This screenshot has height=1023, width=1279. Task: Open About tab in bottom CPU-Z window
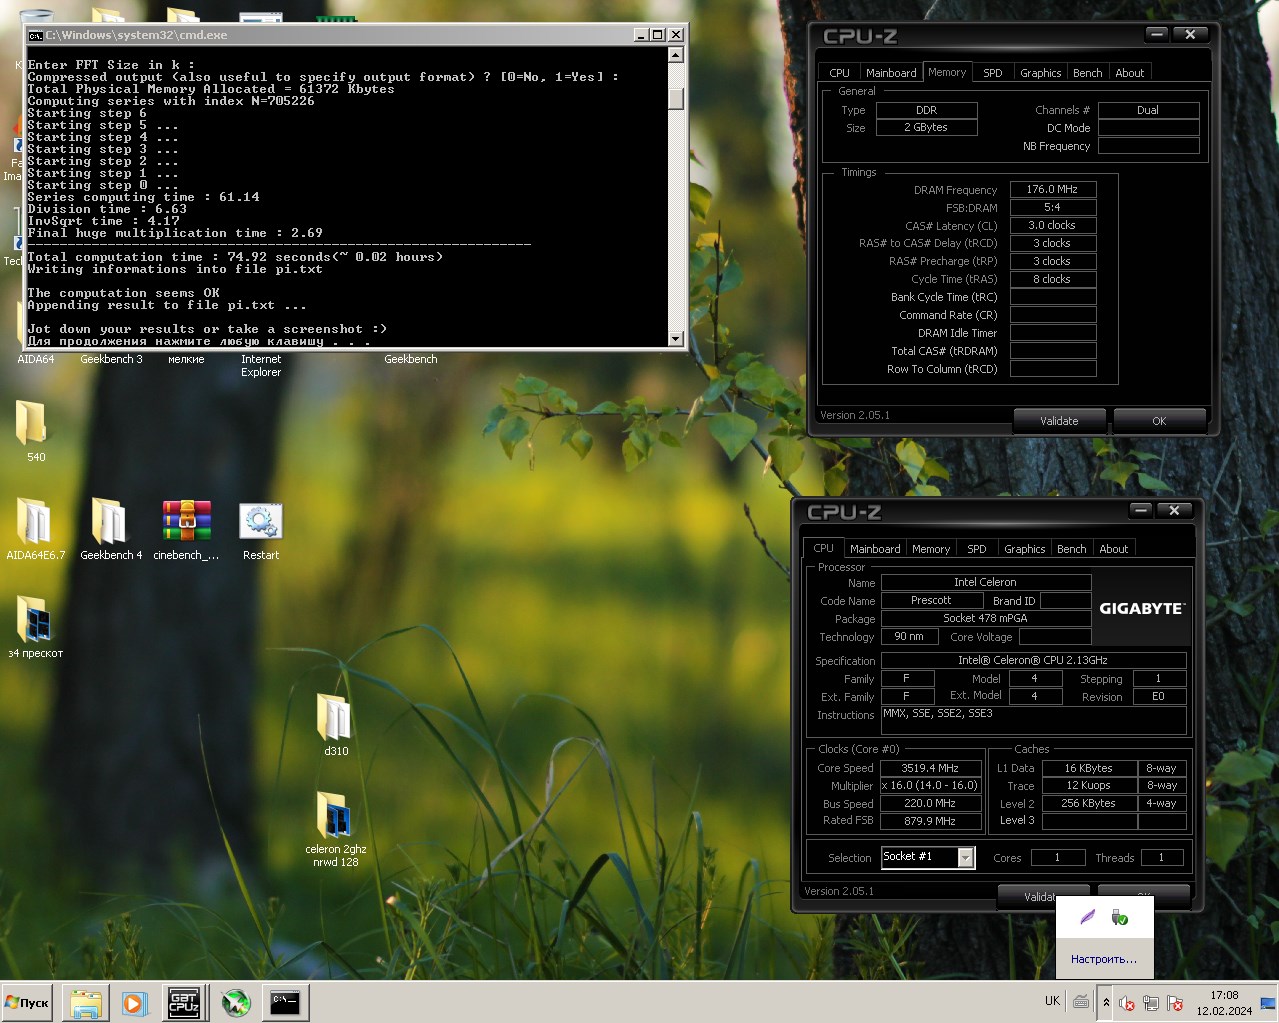1114,549
